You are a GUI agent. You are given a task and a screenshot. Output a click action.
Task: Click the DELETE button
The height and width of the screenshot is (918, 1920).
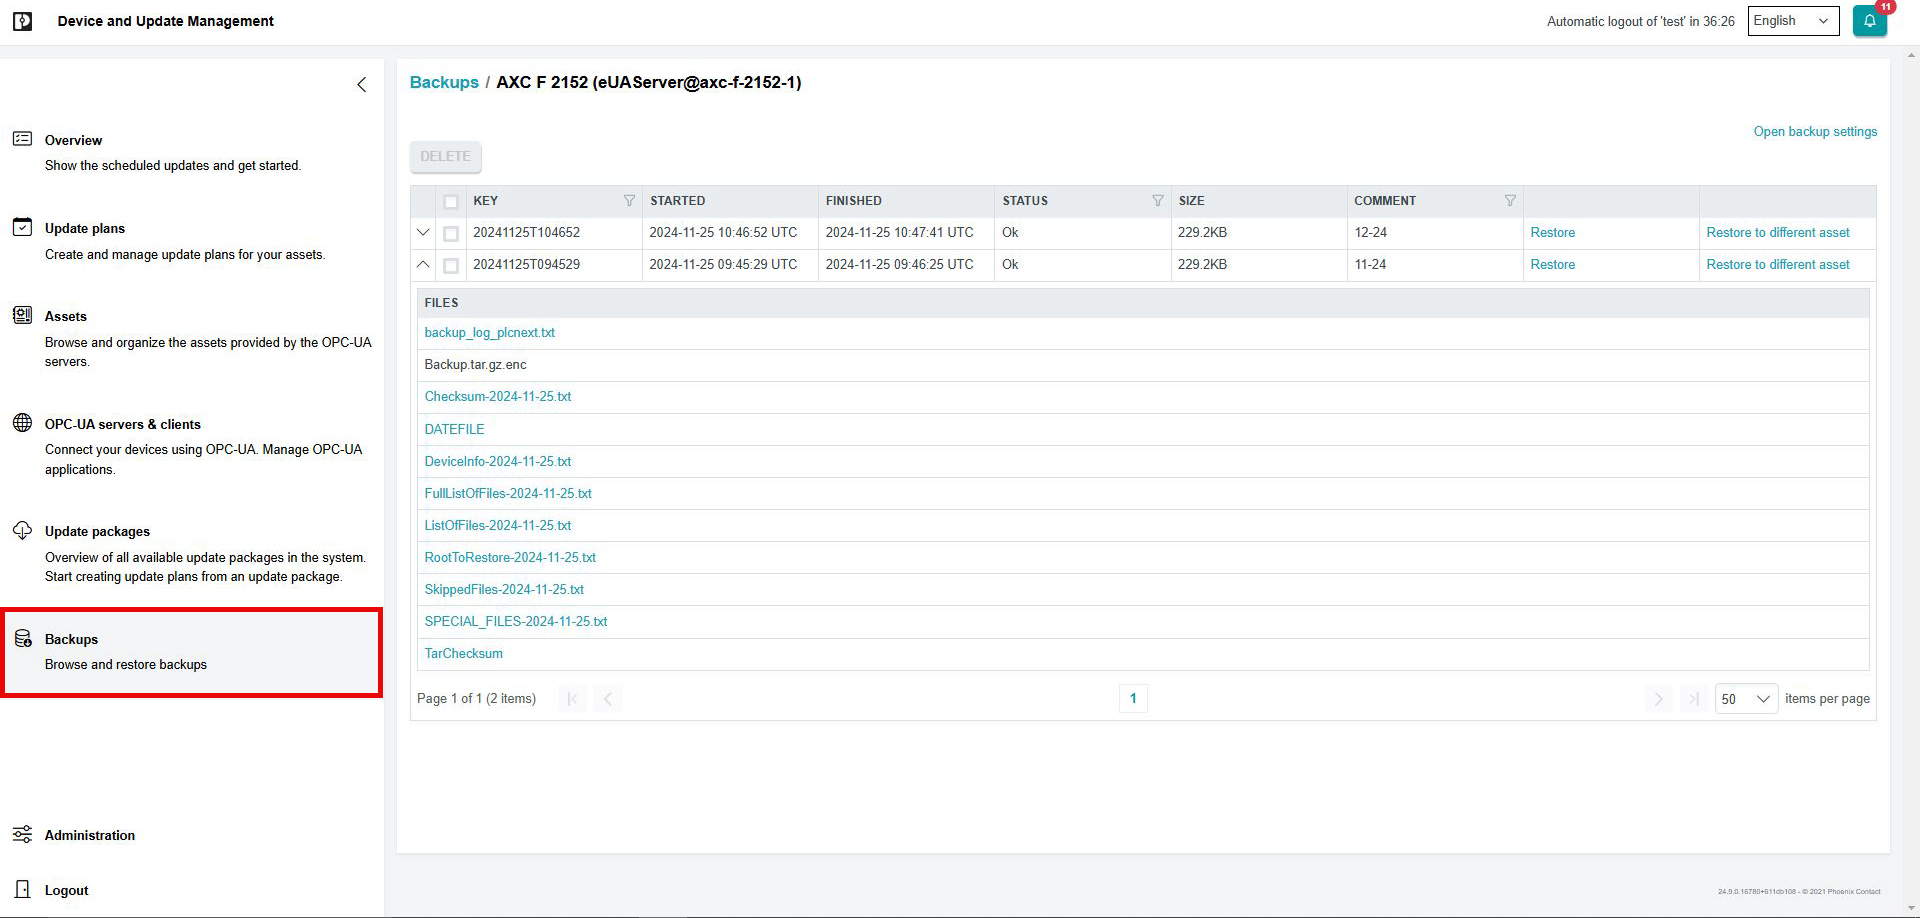coord(445,157)
